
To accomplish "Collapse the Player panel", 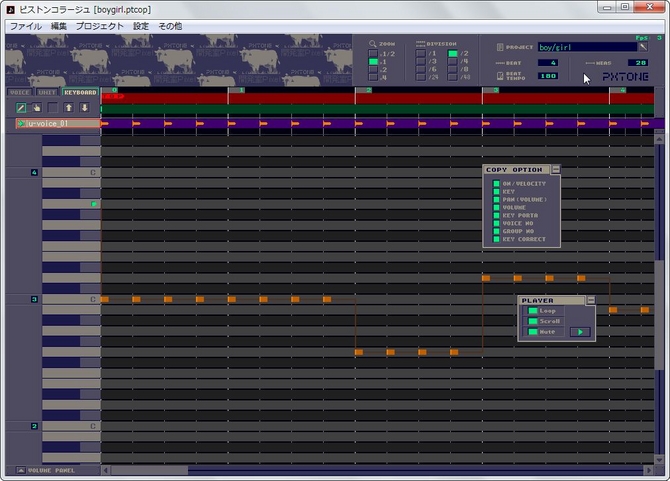I will (x=590, y=300).
